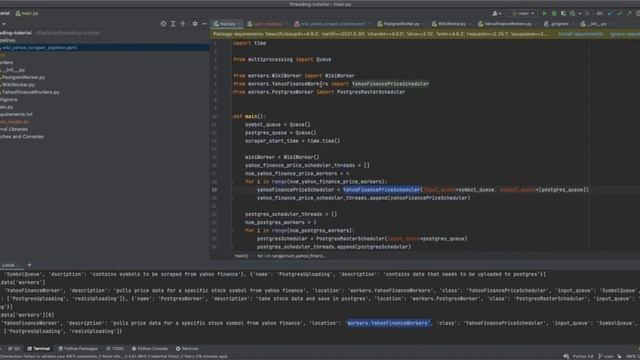Viewport: 640px width, 360px height.
Task: Open the Python Packages tool window
Action: pyautogui.click(x=78, y=349)
